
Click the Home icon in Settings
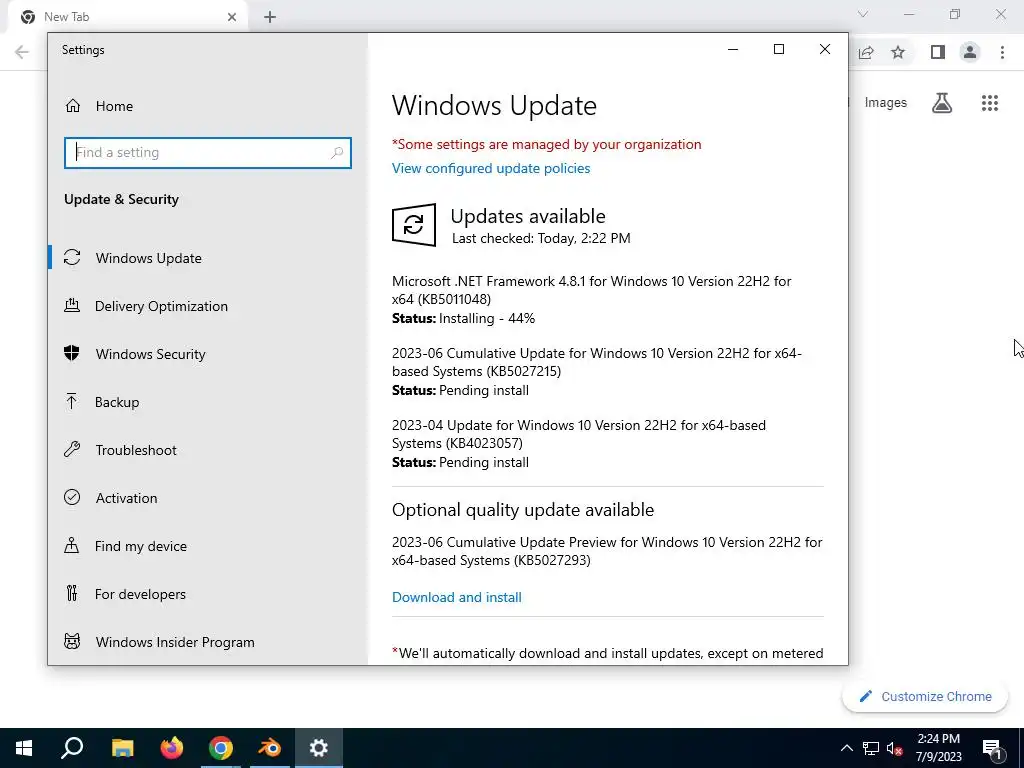72,106
